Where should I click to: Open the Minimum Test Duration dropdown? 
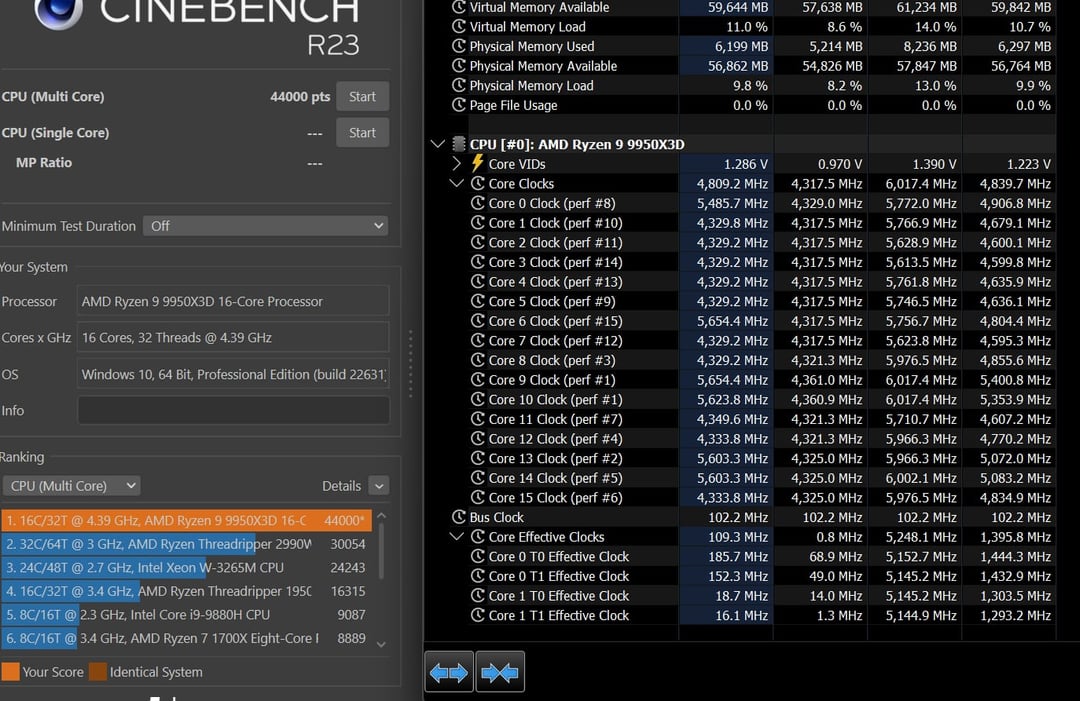tap(265, 226)
